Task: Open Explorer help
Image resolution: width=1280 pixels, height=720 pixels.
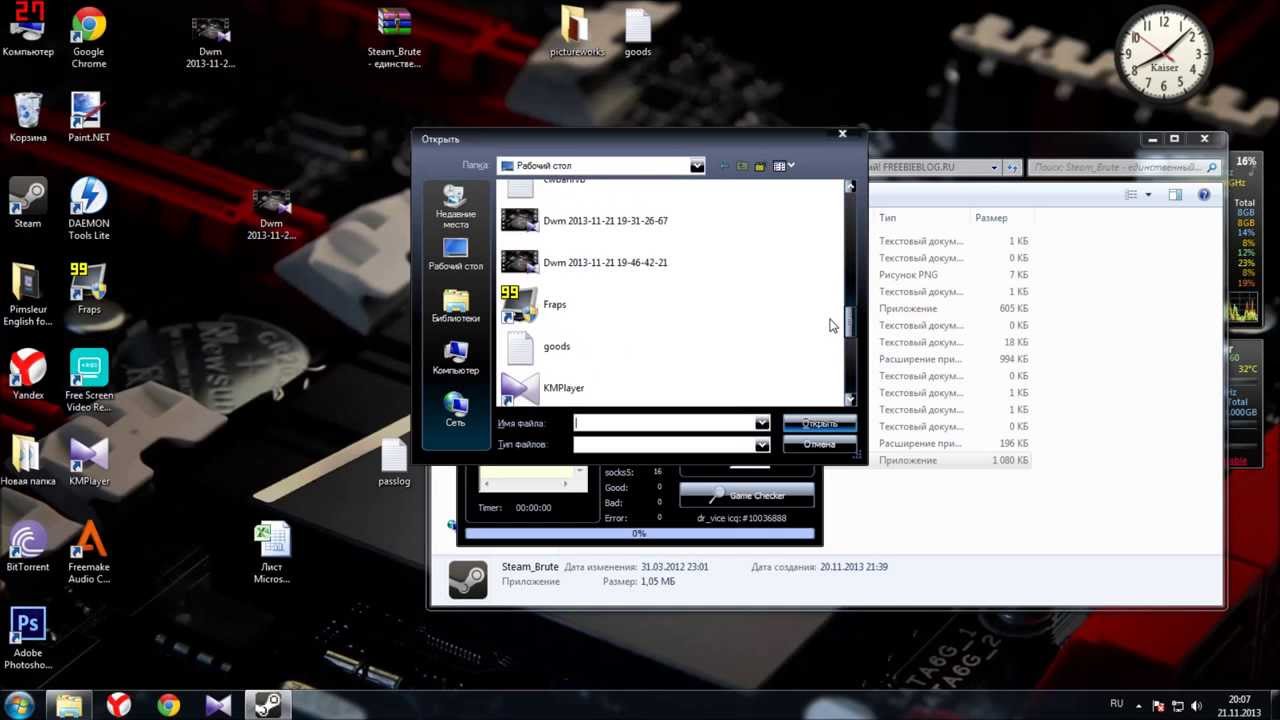Action: click(1204, 195)
